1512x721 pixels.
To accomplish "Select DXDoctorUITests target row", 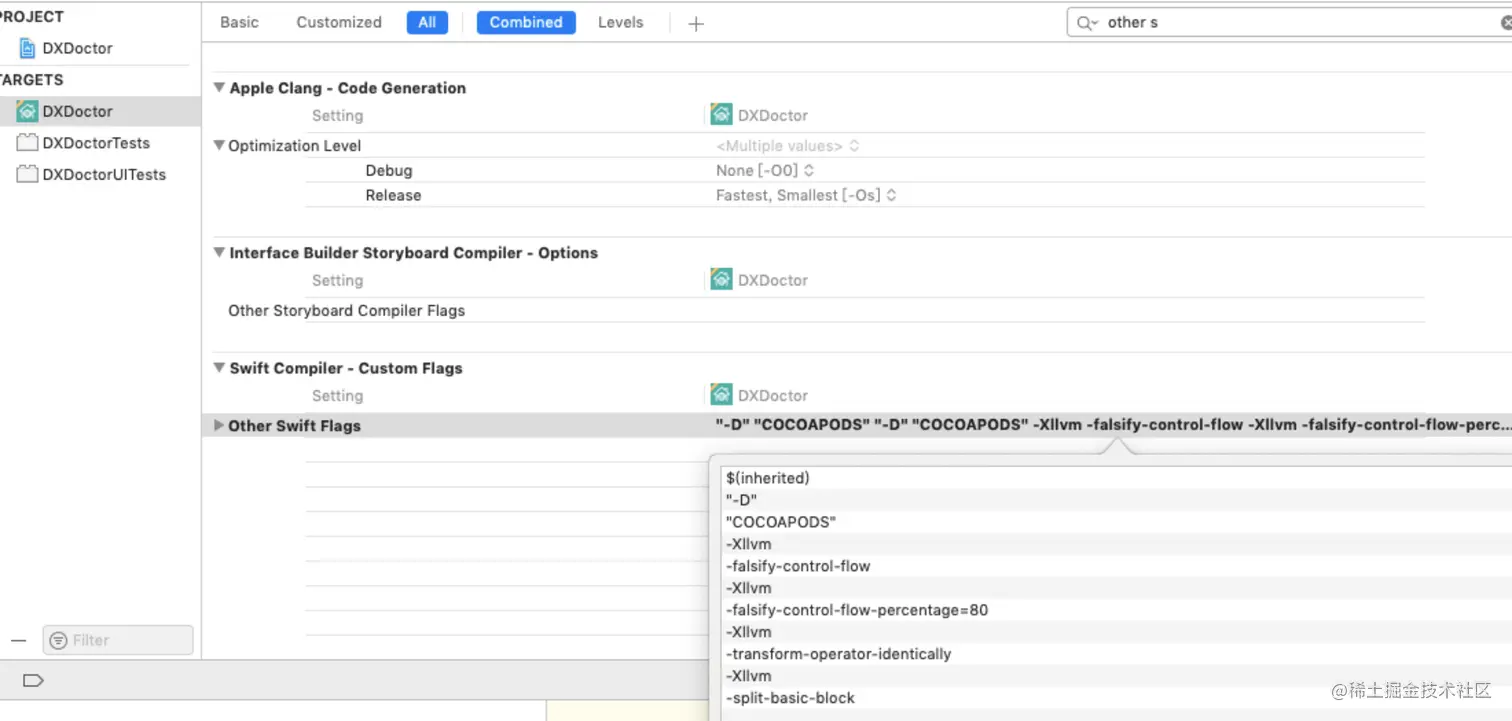I will tap(100, 174).
